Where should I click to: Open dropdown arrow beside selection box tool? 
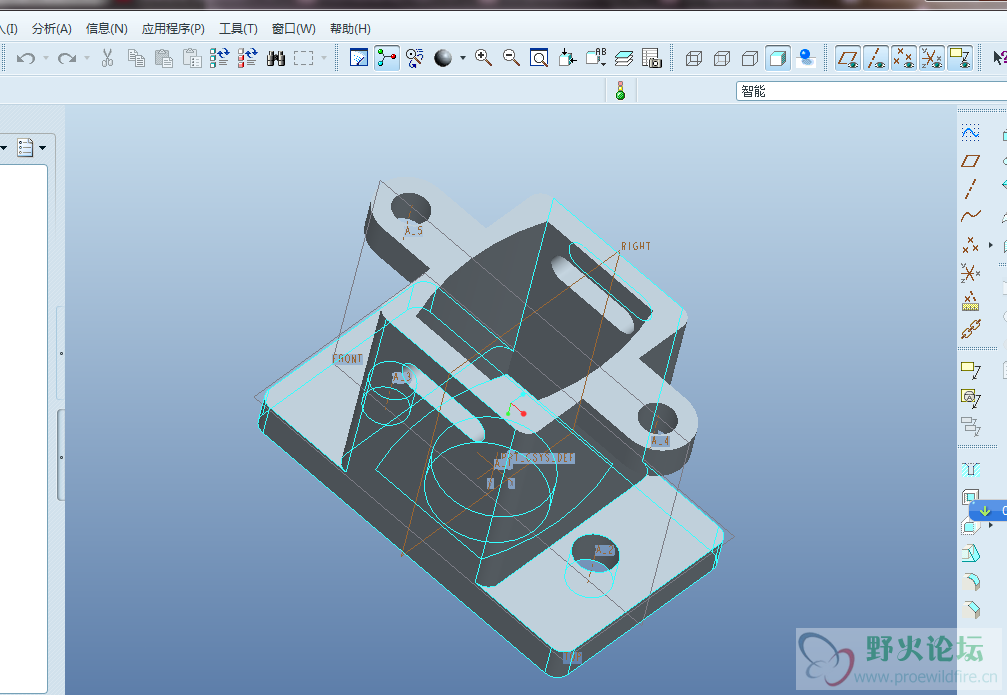pos(324,58)
